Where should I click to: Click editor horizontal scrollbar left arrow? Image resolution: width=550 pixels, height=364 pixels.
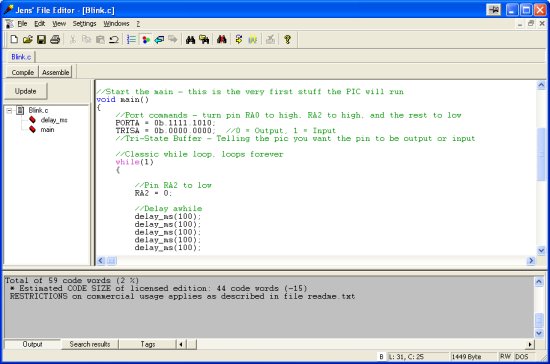coord(101,261)
